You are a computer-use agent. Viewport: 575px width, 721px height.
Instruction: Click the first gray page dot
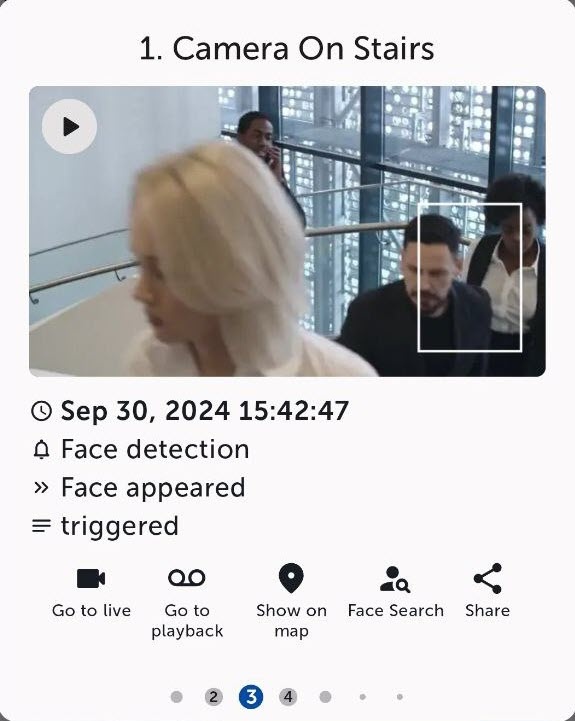pyautogui.click(x=177, y=697)
